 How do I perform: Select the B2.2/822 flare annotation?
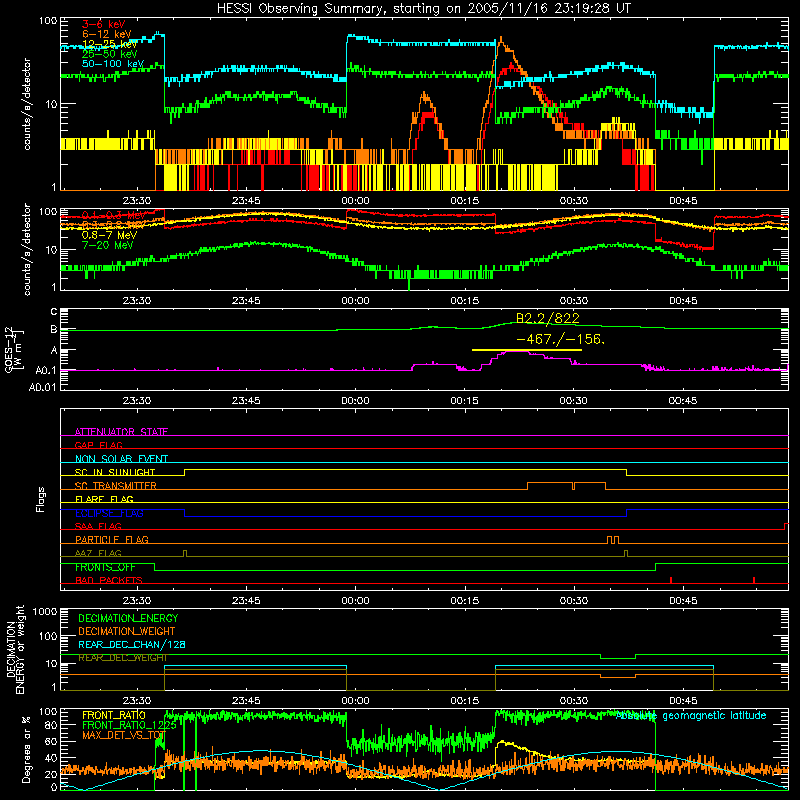(548, 318)
